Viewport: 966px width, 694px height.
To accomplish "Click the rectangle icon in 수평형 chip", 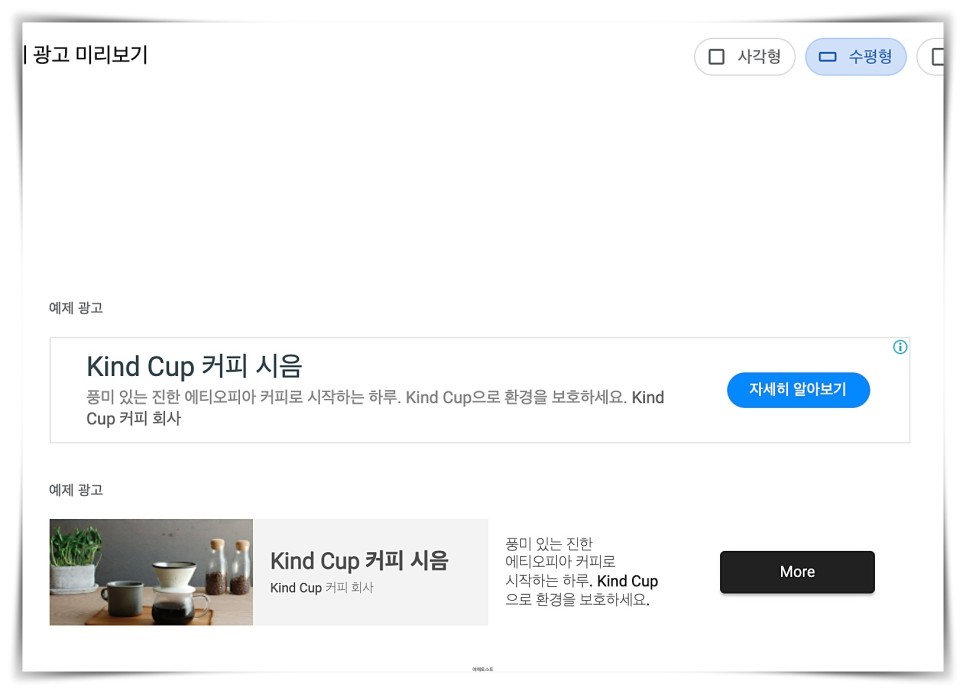I will (827, 57).
